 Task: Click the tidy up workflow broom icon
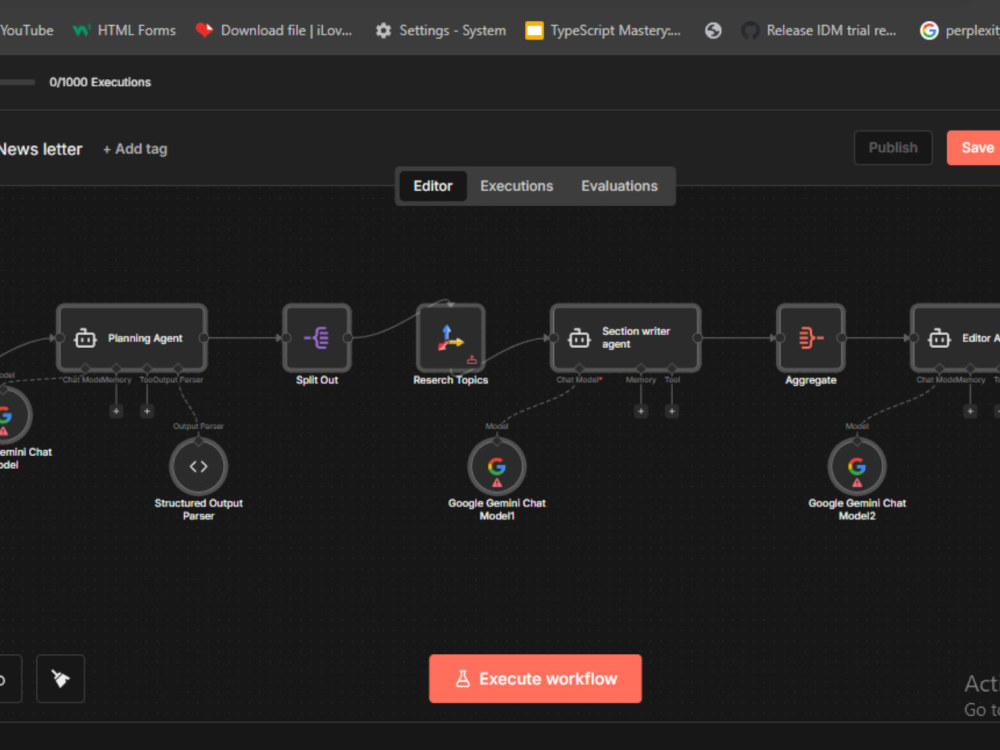[61, 679]
